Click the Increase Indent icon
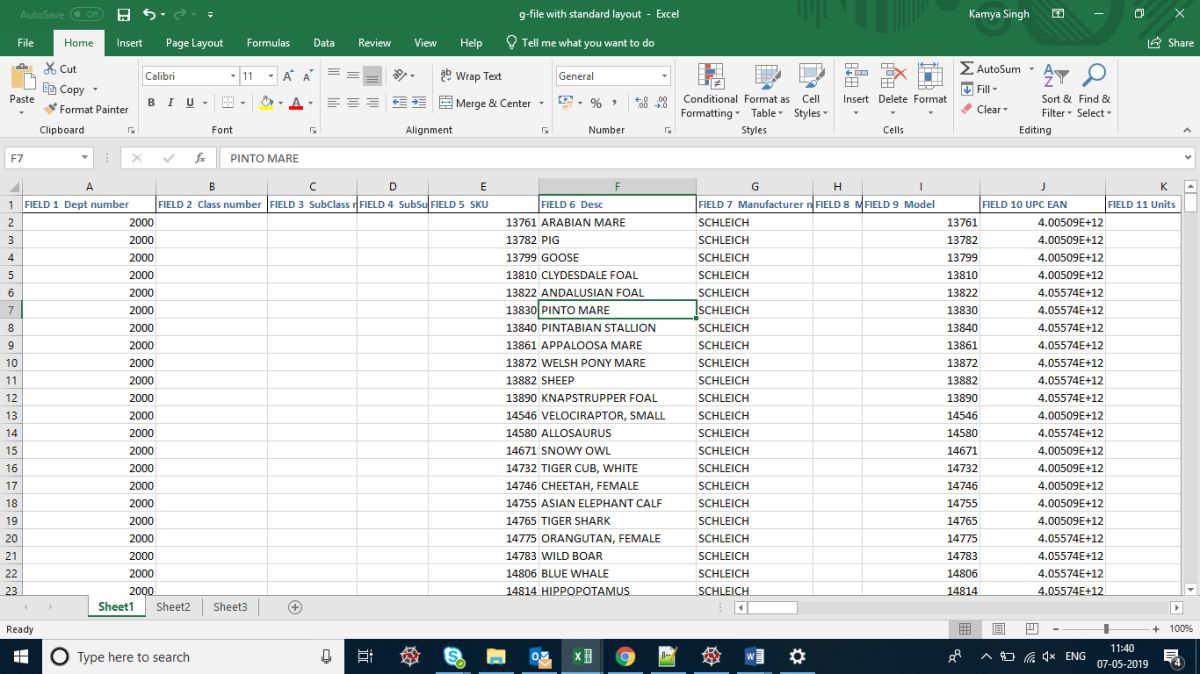This screenshot has height=674, width=1200. pos(419,103)
